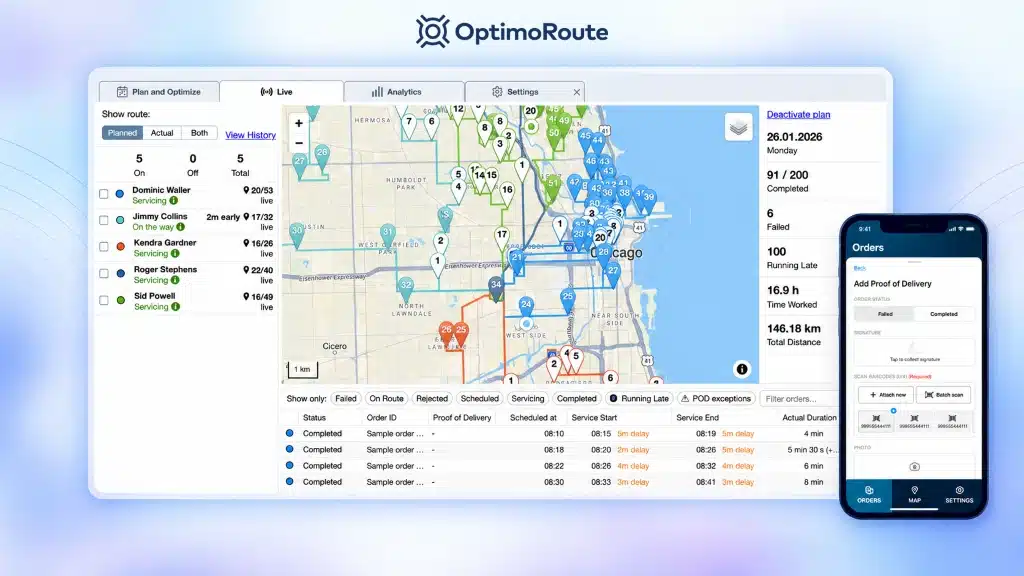This screenshot has width=1024, height=576.
Task: Select the order row scheduled at 08:30
Action: click(562, 482)
